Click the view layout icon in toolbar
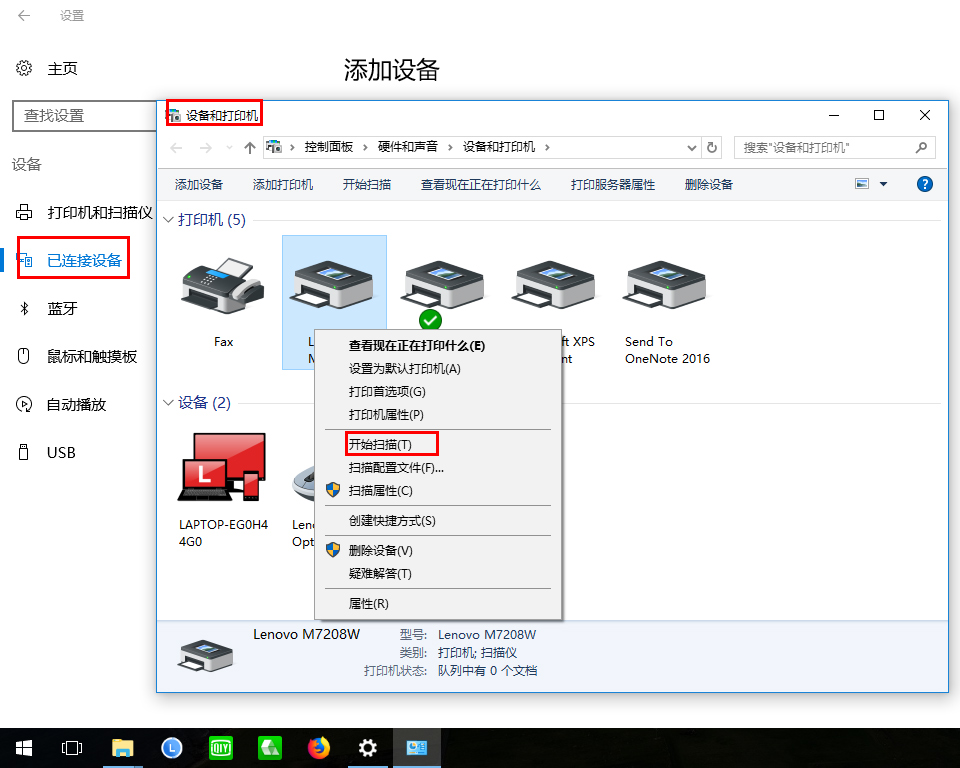960x768 pixels. point(862,184)
